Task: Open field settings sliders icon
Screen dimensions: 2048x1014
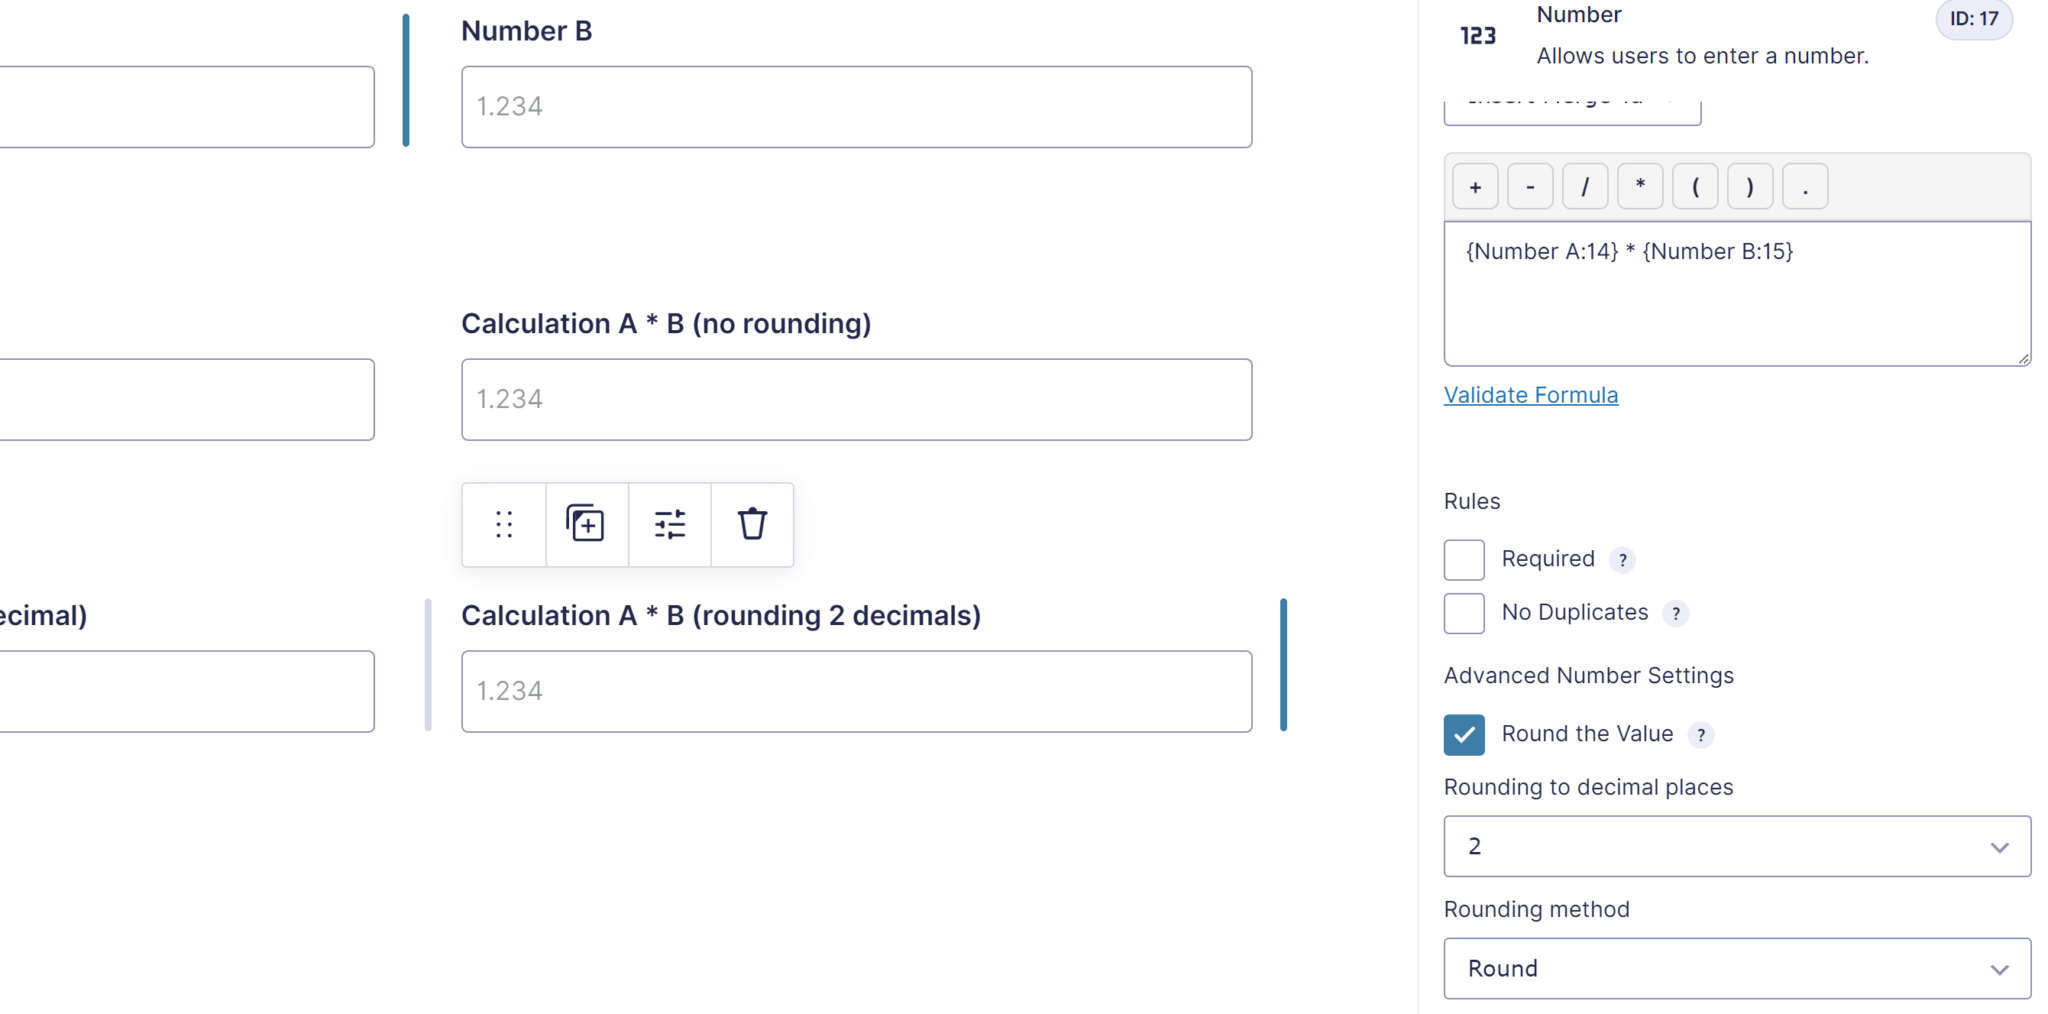Action: 670,524
